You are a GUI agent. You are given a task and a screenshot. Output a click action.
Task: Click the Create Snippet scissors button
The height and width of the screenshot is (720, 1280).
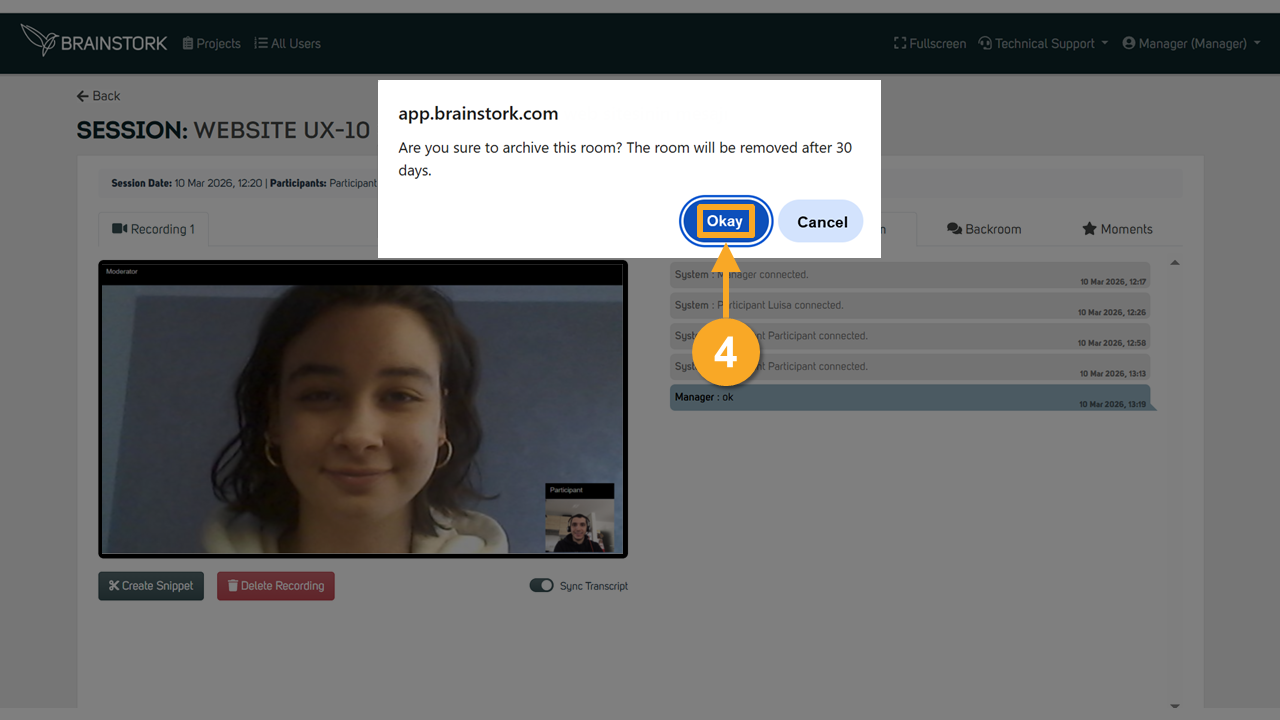click(x=151, y=586)
